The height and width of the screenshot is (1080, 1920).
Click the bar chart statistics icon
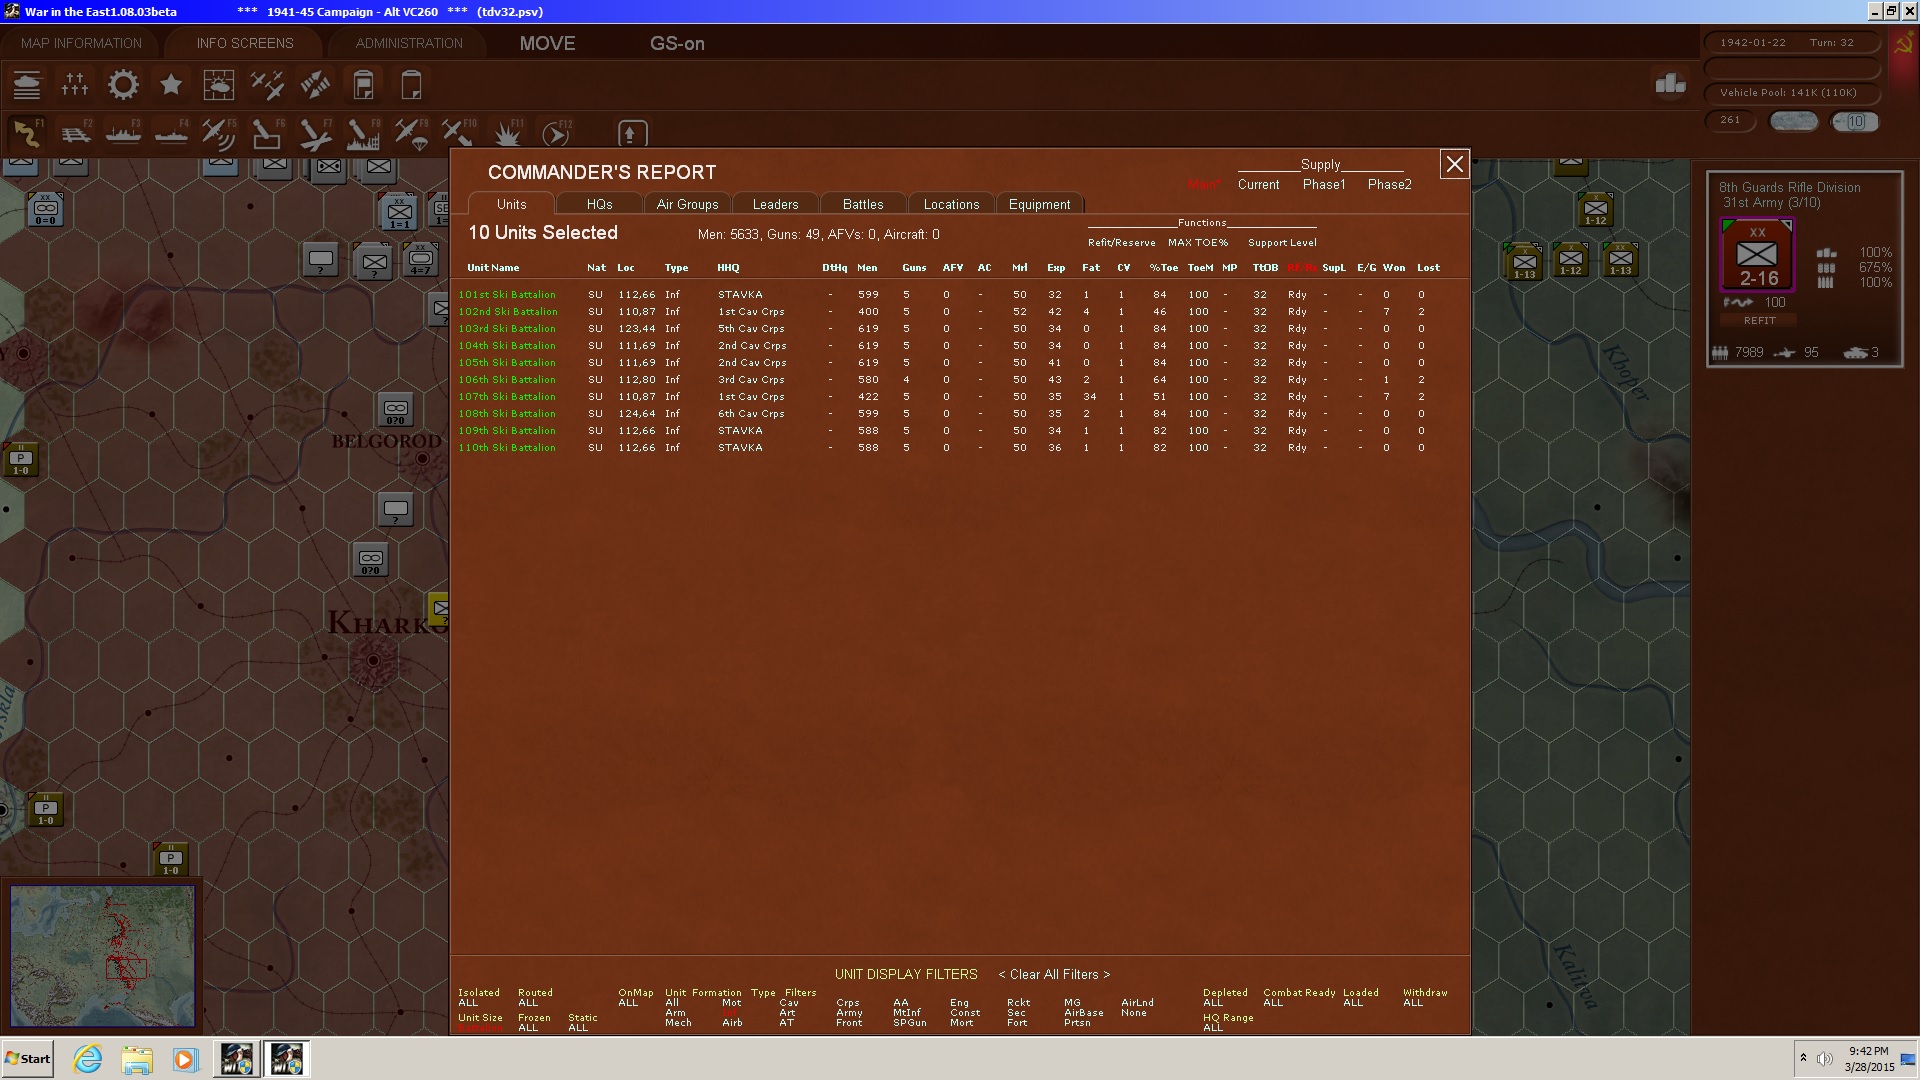pos(1670,84)
